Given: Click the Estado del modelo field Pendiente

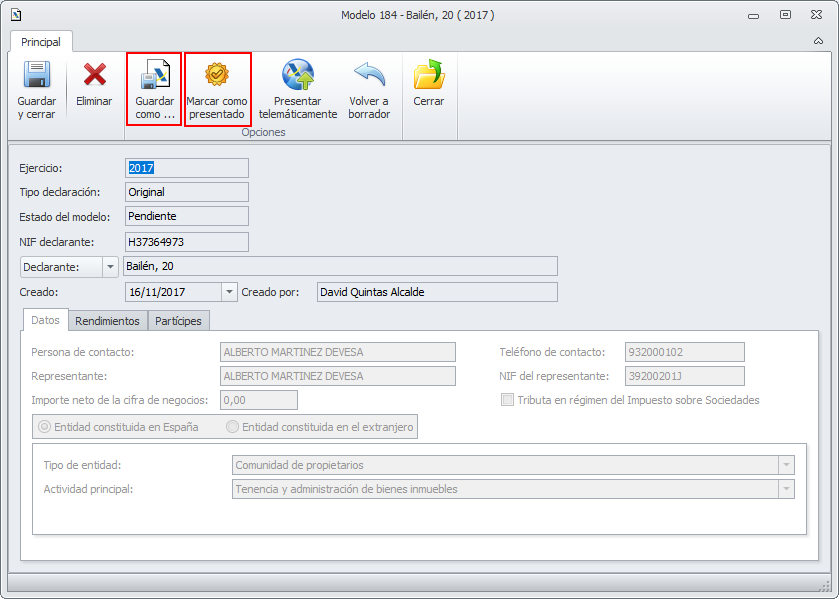Looking at the screenshot, I should pos(187,216).
